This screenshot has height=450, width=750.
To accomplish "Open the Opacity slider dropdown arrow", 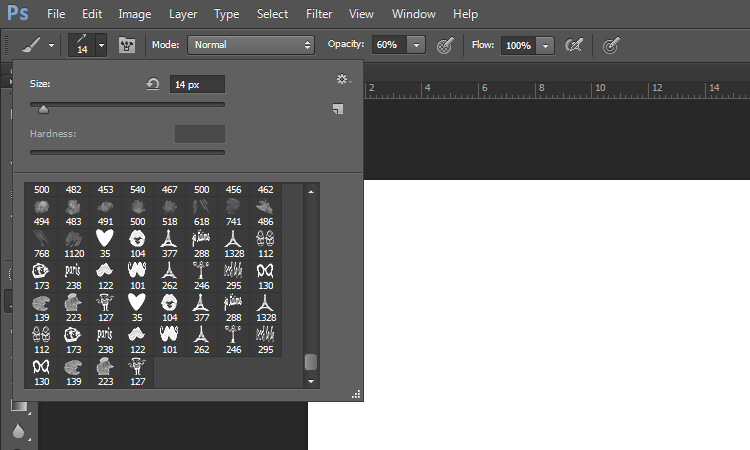I will 416,45.
